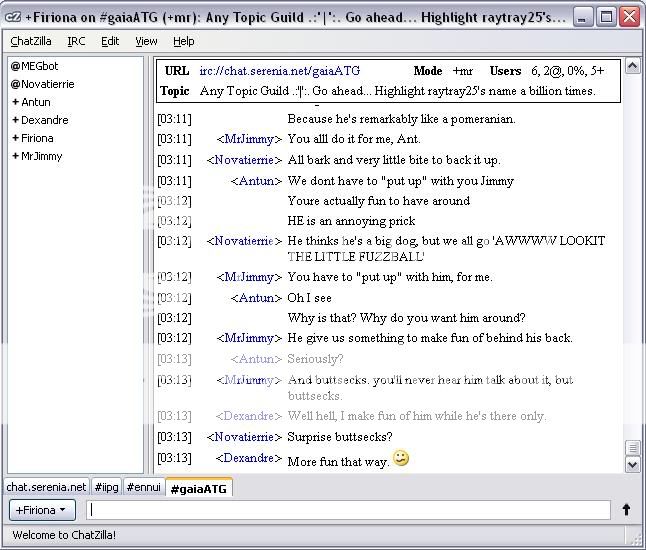Maximize the ChatZilla window

[x=606, y=17]
